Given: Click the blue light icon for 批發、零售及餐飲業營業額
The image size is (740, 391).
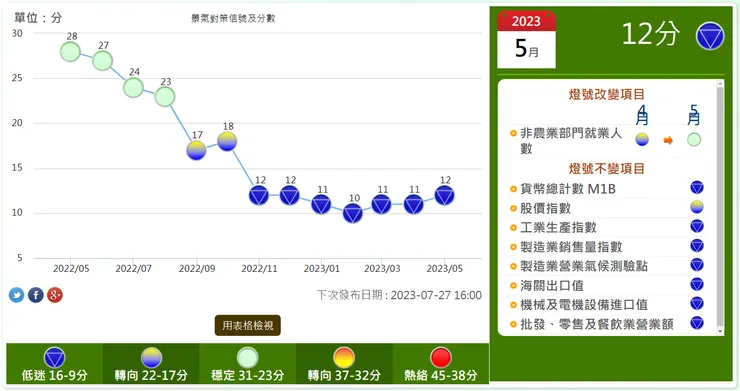Looking at the screenshot, I should (697, 323).
